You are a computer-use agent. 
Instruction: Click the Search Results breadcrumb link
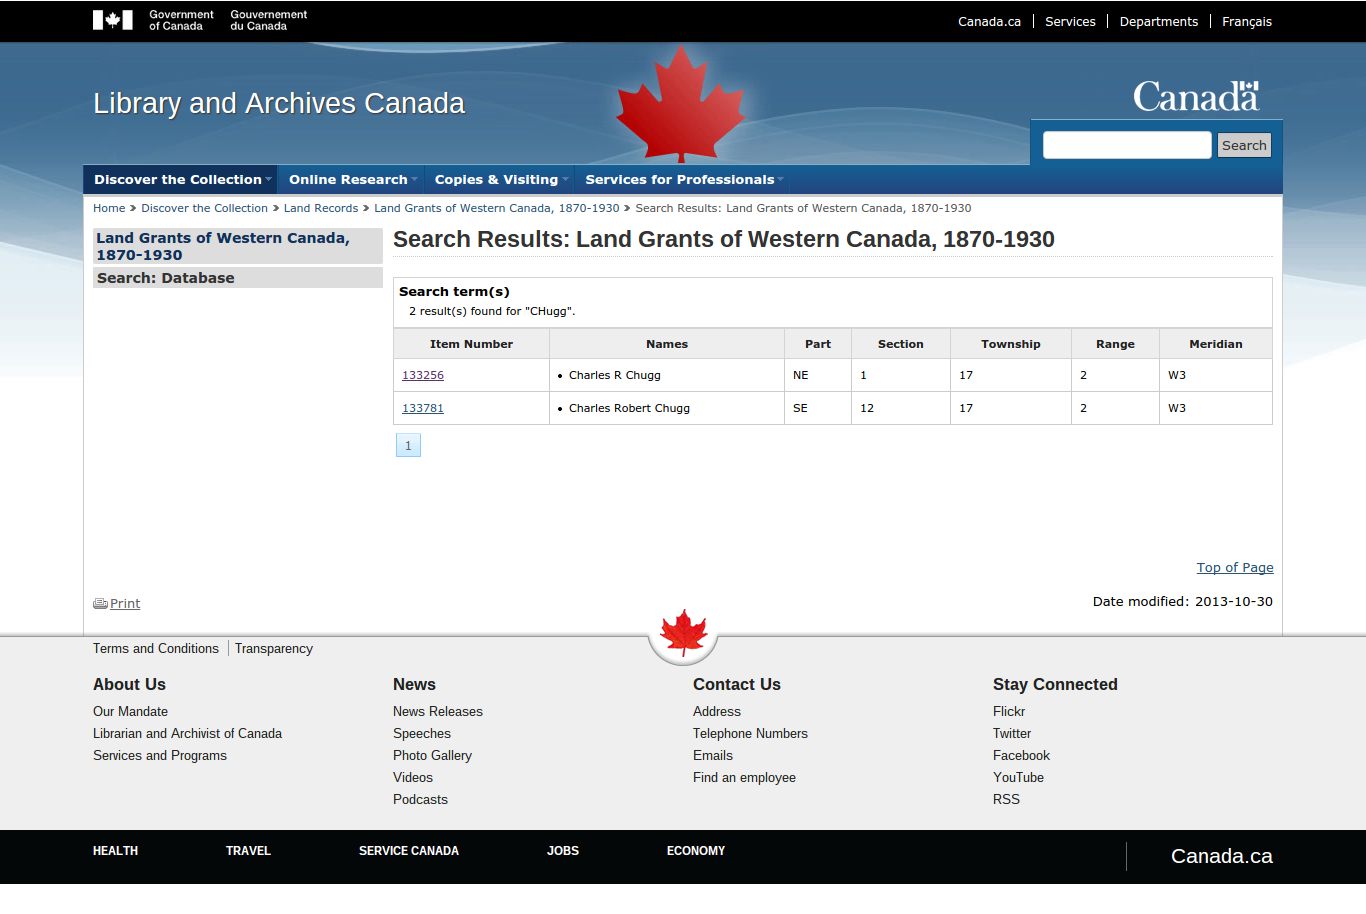tap(803, 208)
